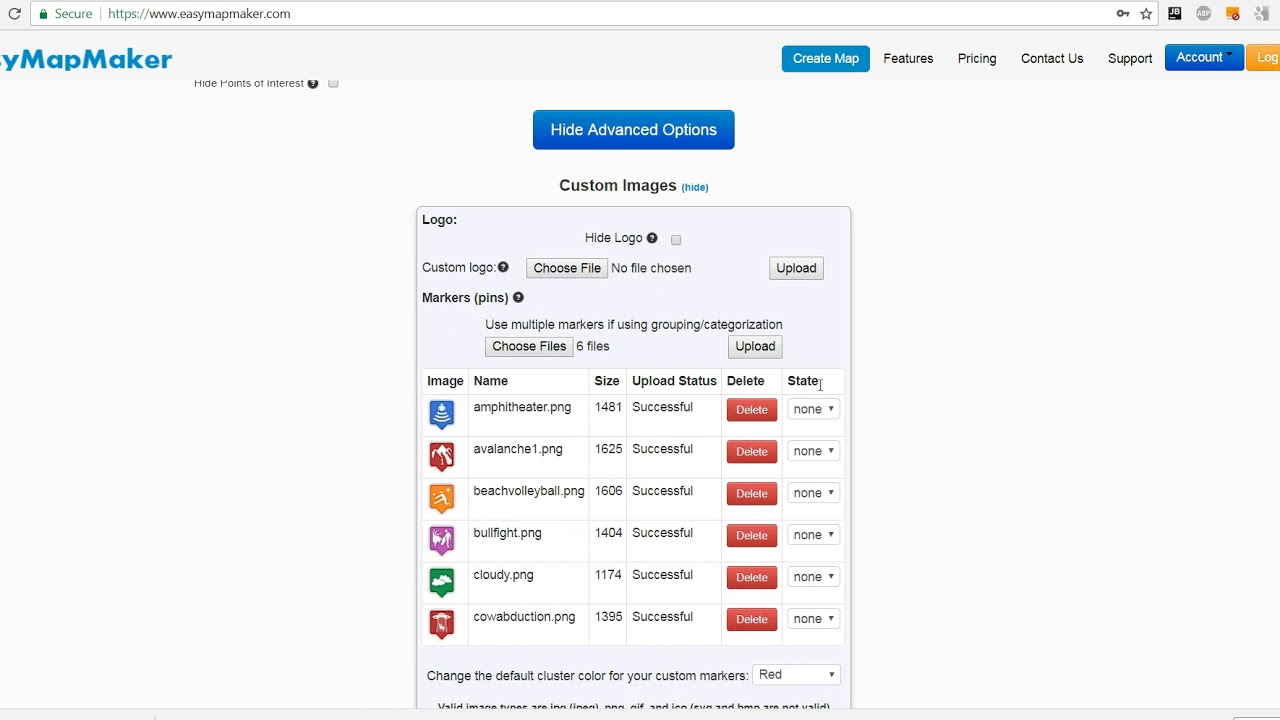Open Contact Us page
The height and width of the screenshot is (720, 1280).
click(x=1052, y=59)
